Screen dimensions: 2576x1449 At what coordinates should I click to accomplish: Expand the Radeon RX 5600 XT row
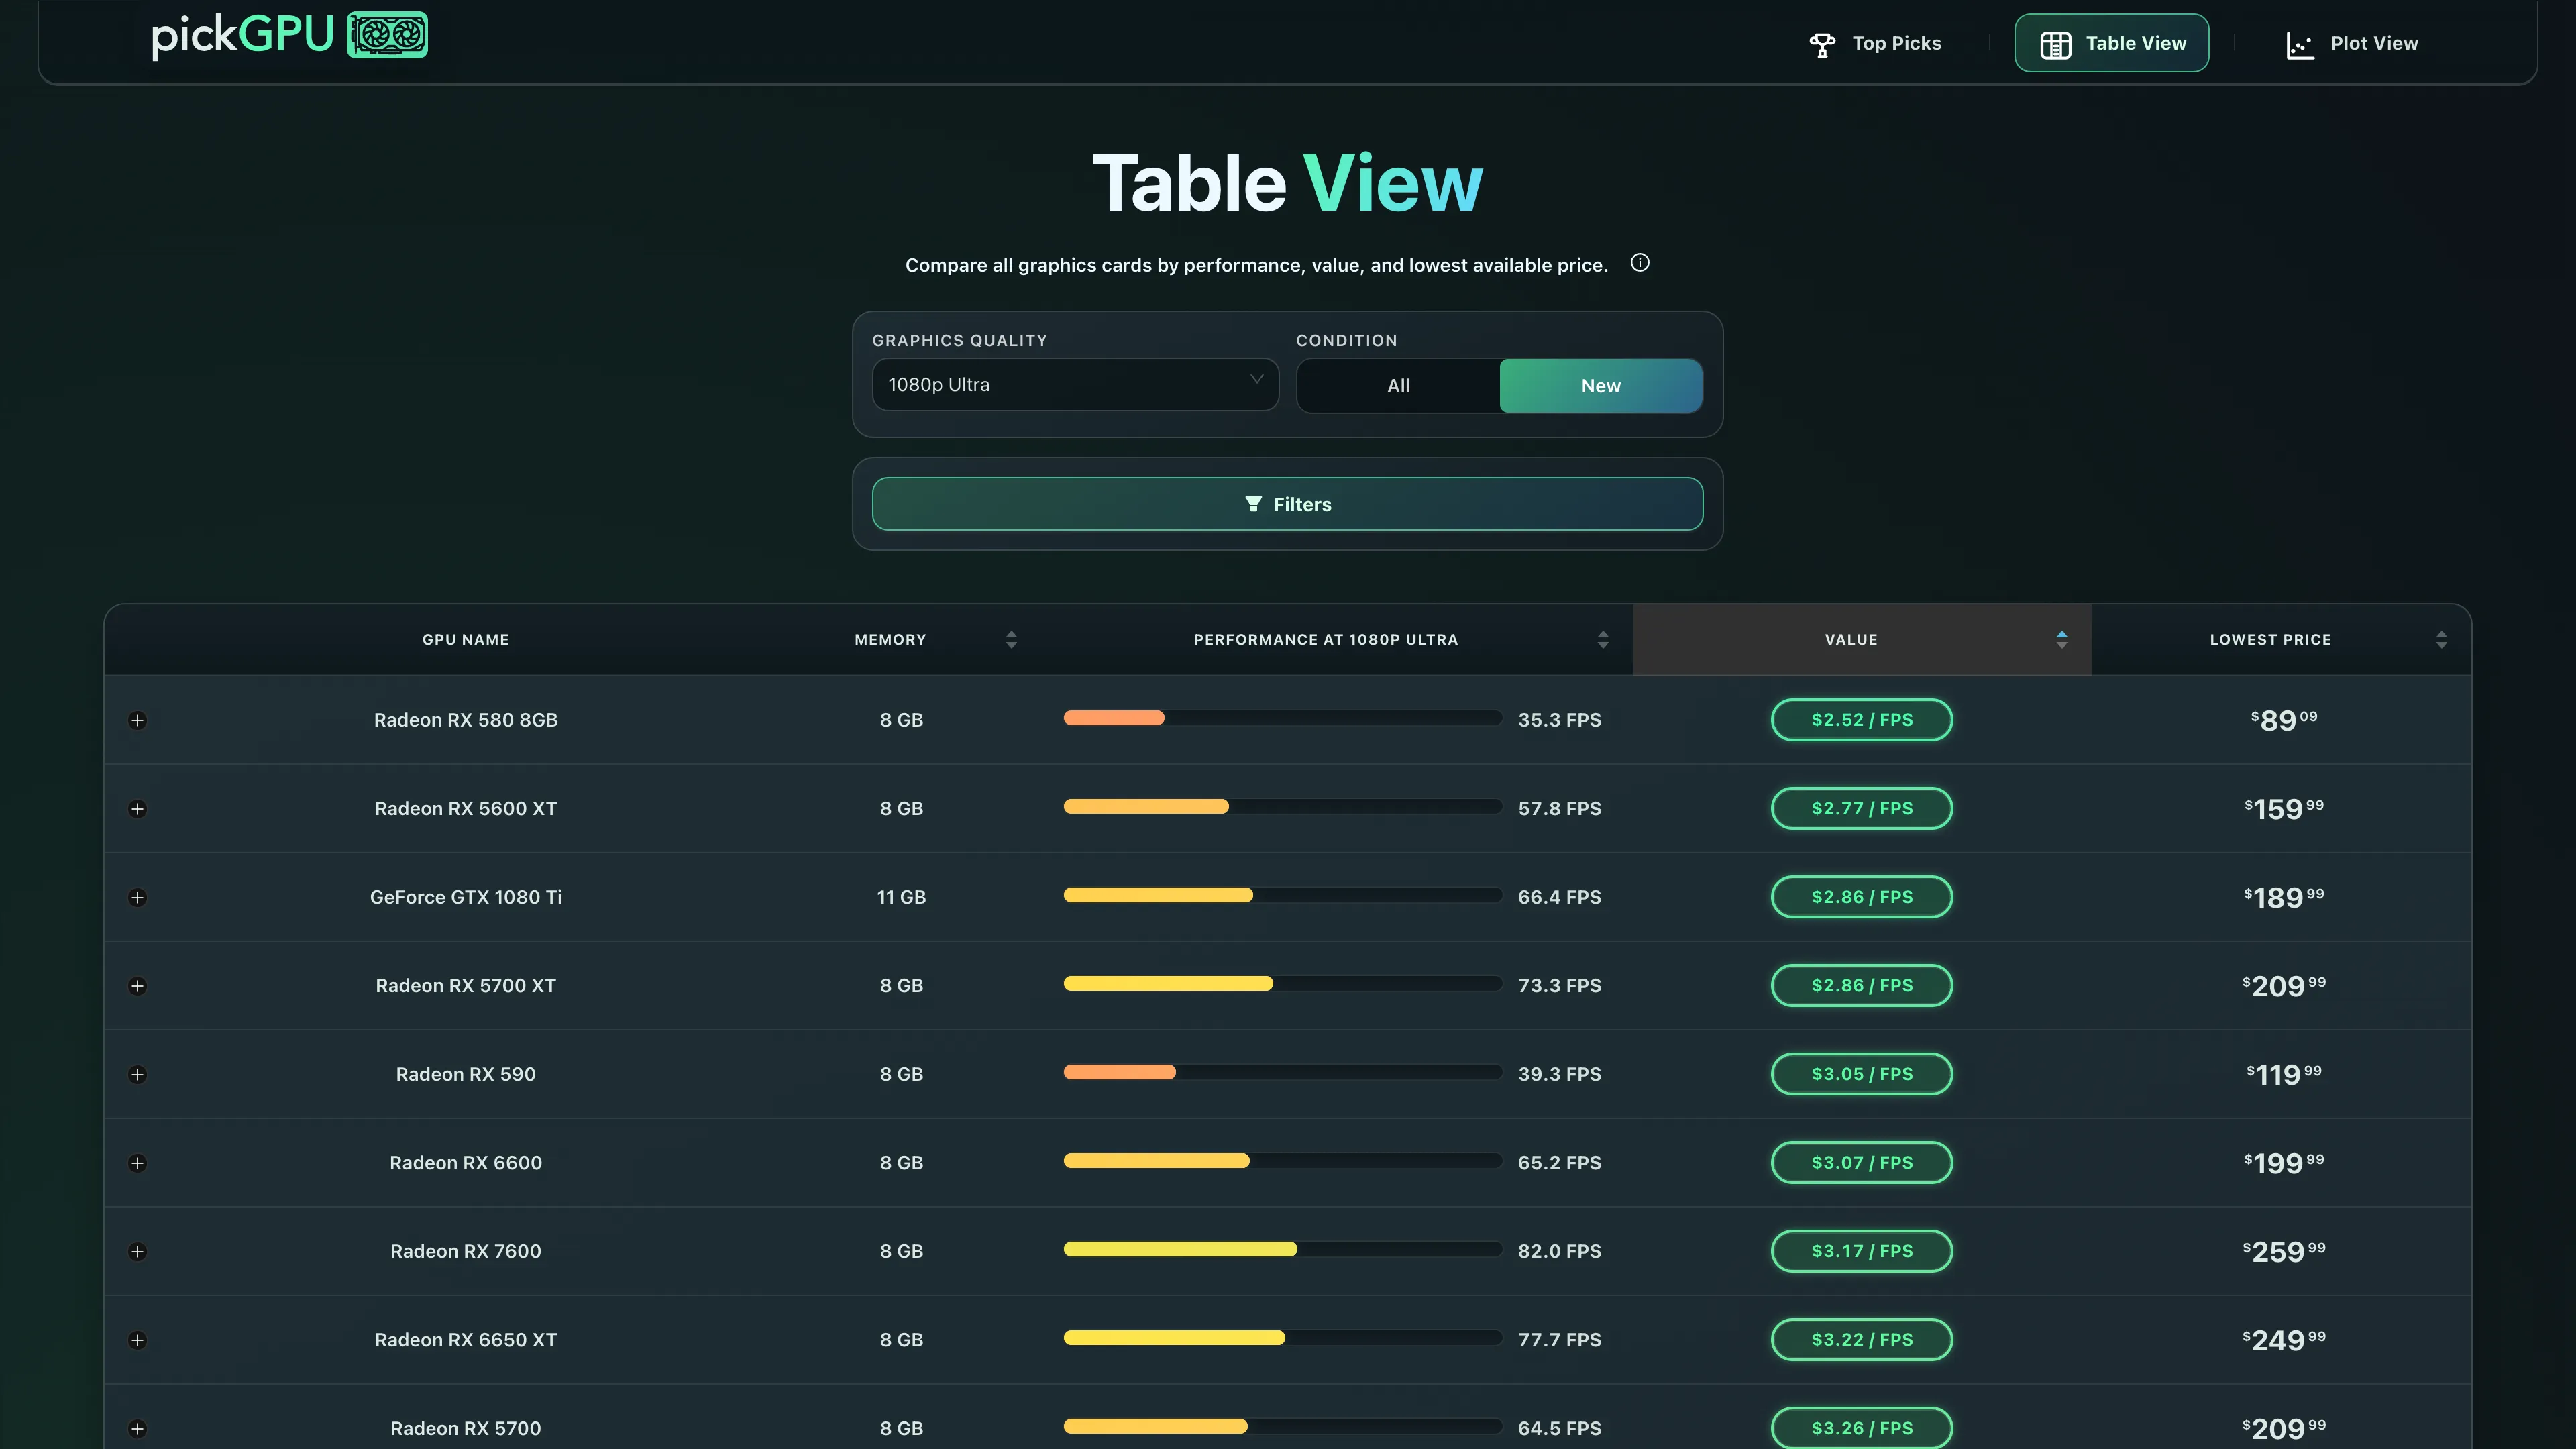tap(138, 809)
